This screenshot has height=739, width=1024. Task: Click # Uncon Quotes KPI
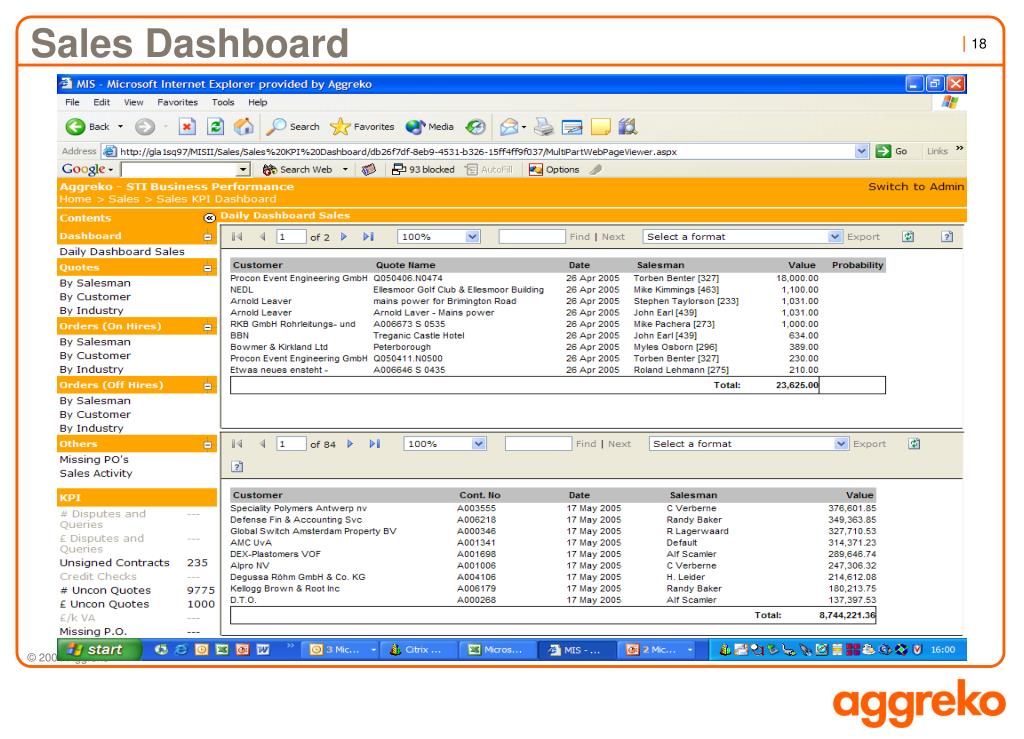click(x=105, y=590)
